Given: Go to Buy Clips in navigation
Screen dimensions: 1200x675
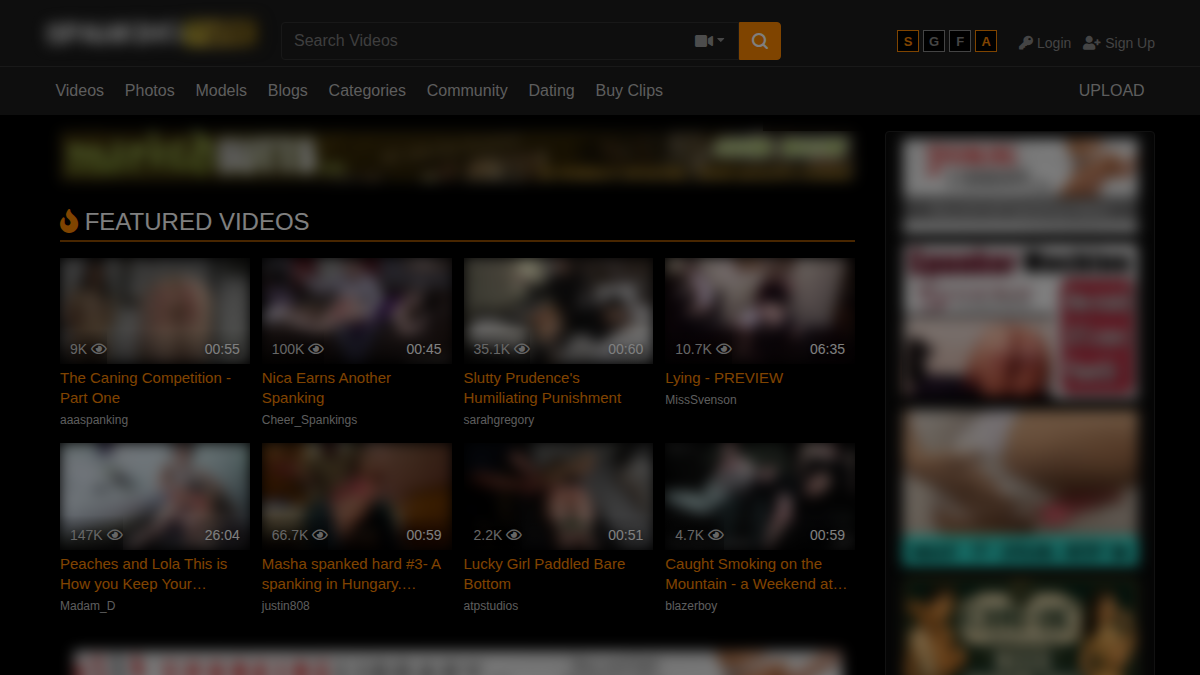Looking at the screenshot, I should pos(629,90).
